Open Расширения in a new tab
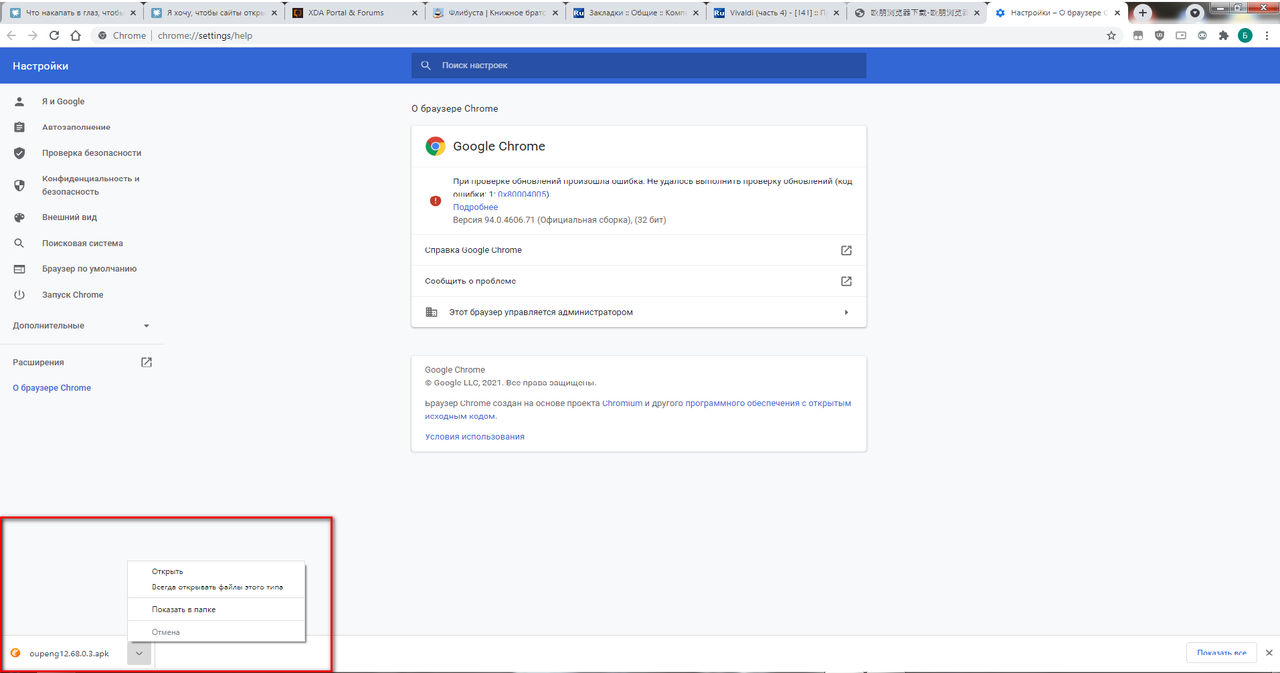 pos(80,362)
